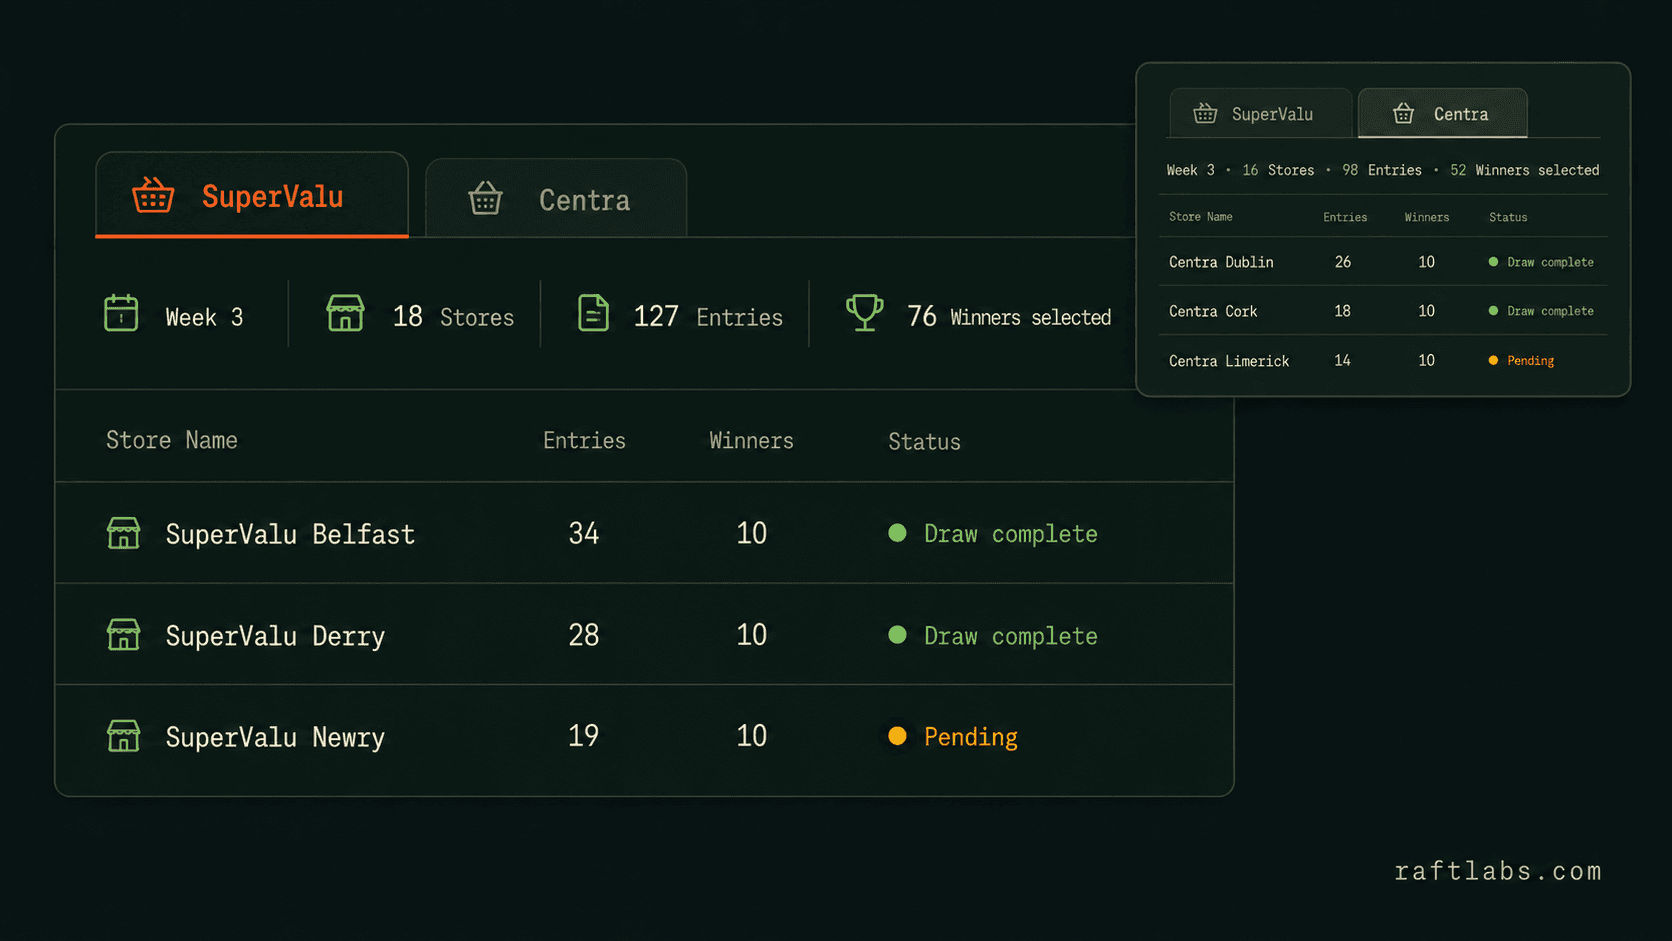1672x941 pixels.
Task: Click Draw complete status for SuperValu Belfast
Action: tap(1010, 534)
